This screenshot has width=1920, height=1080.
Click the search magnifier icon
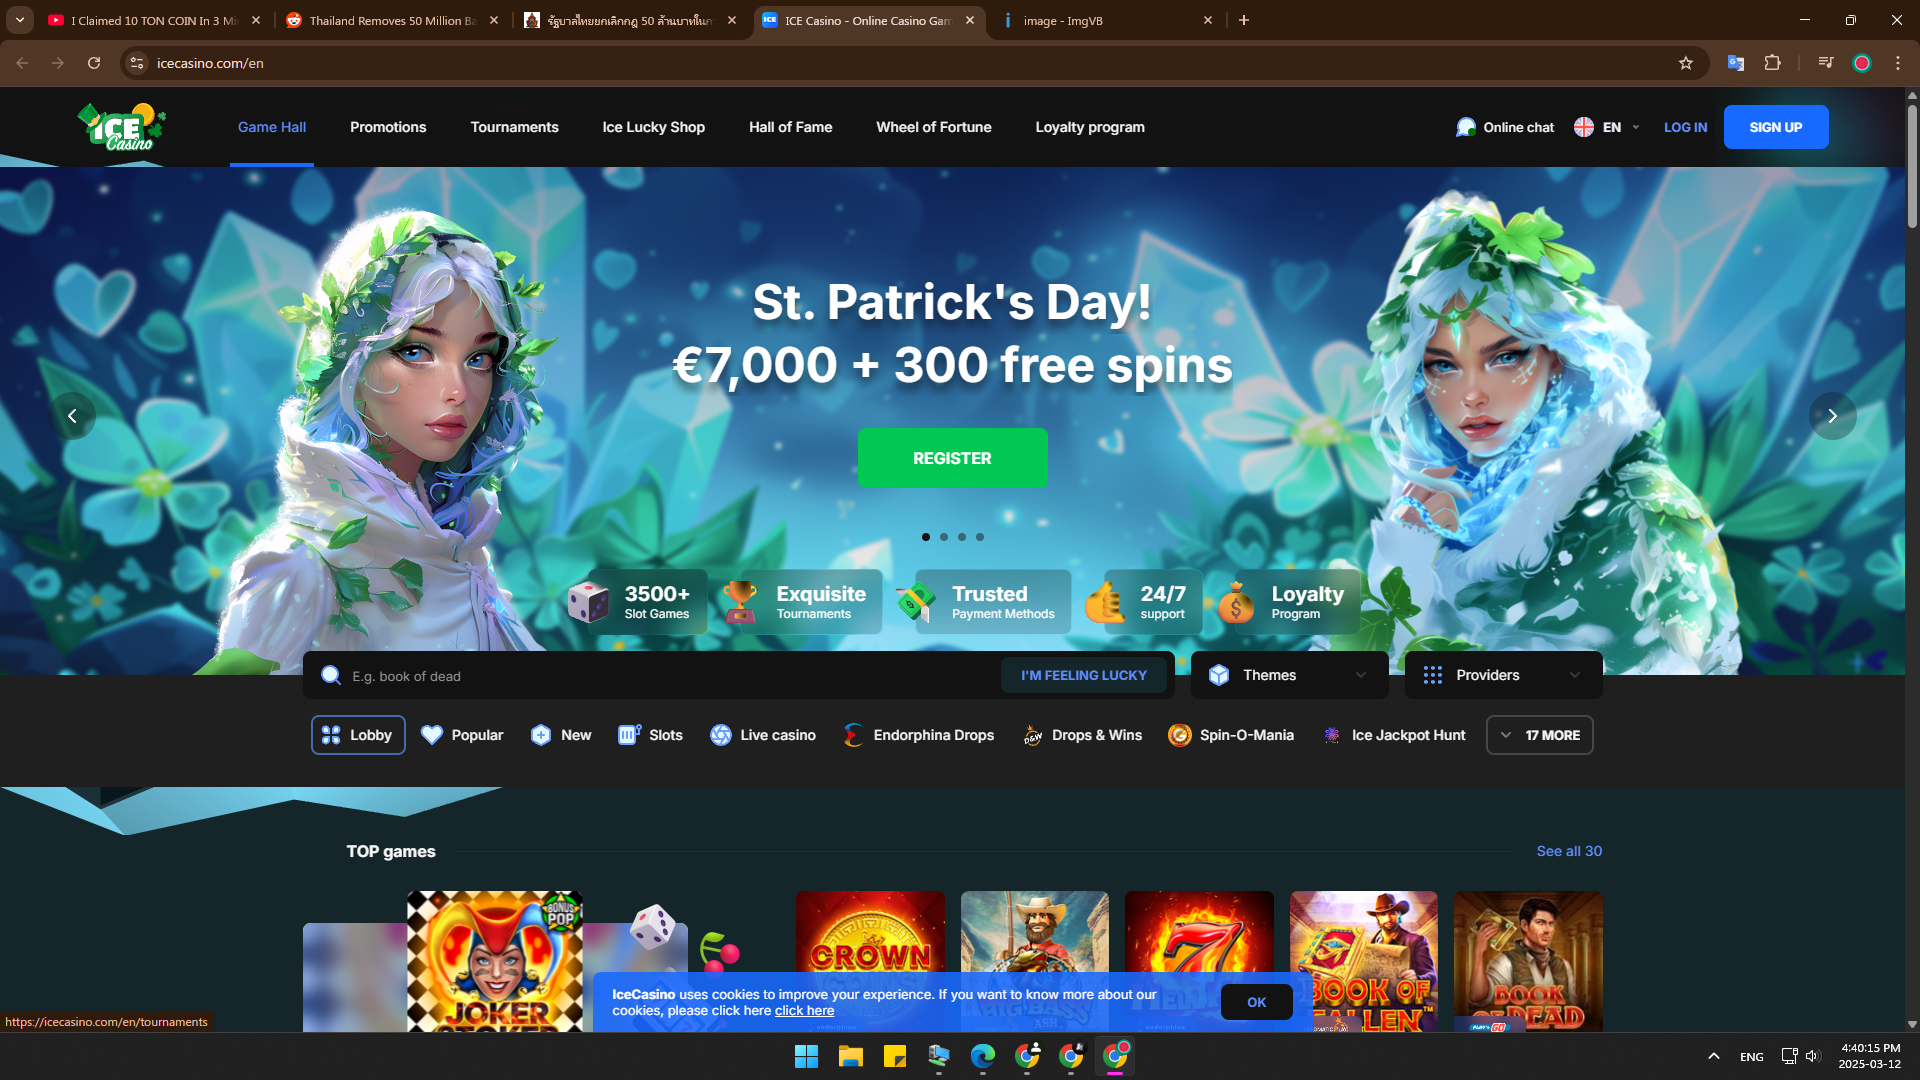coord(331,676)
